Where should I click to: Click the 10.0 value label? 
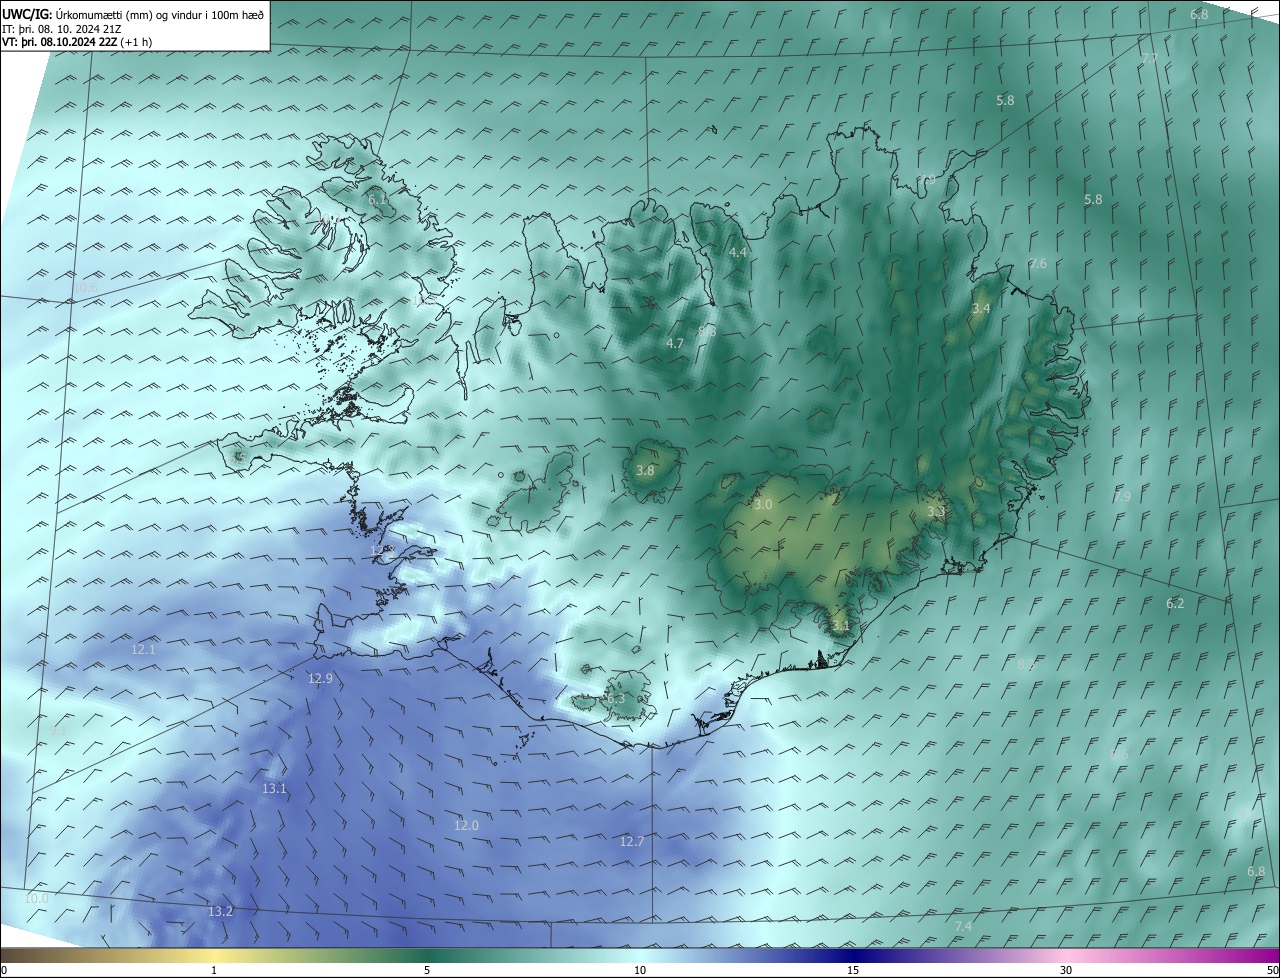[x=35, y=898]
